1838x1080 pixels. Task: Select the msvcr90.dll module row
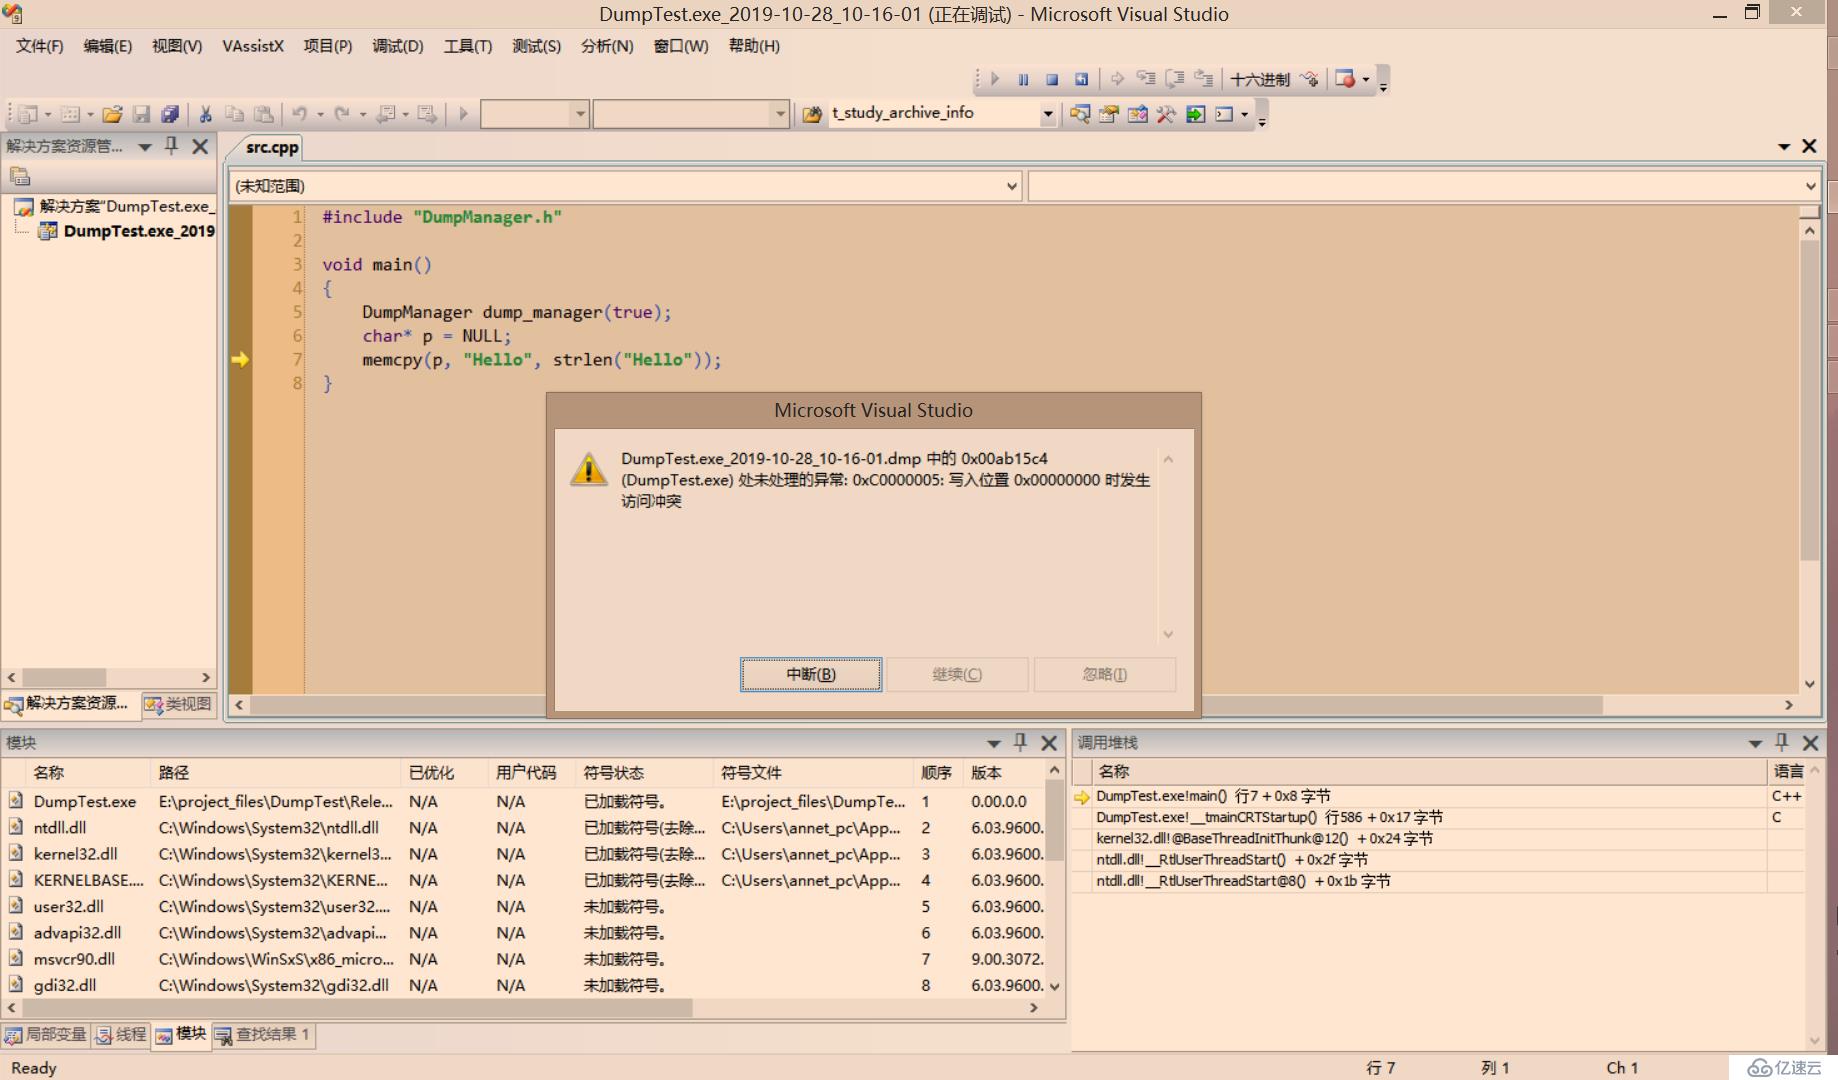(x=525, y=959)
